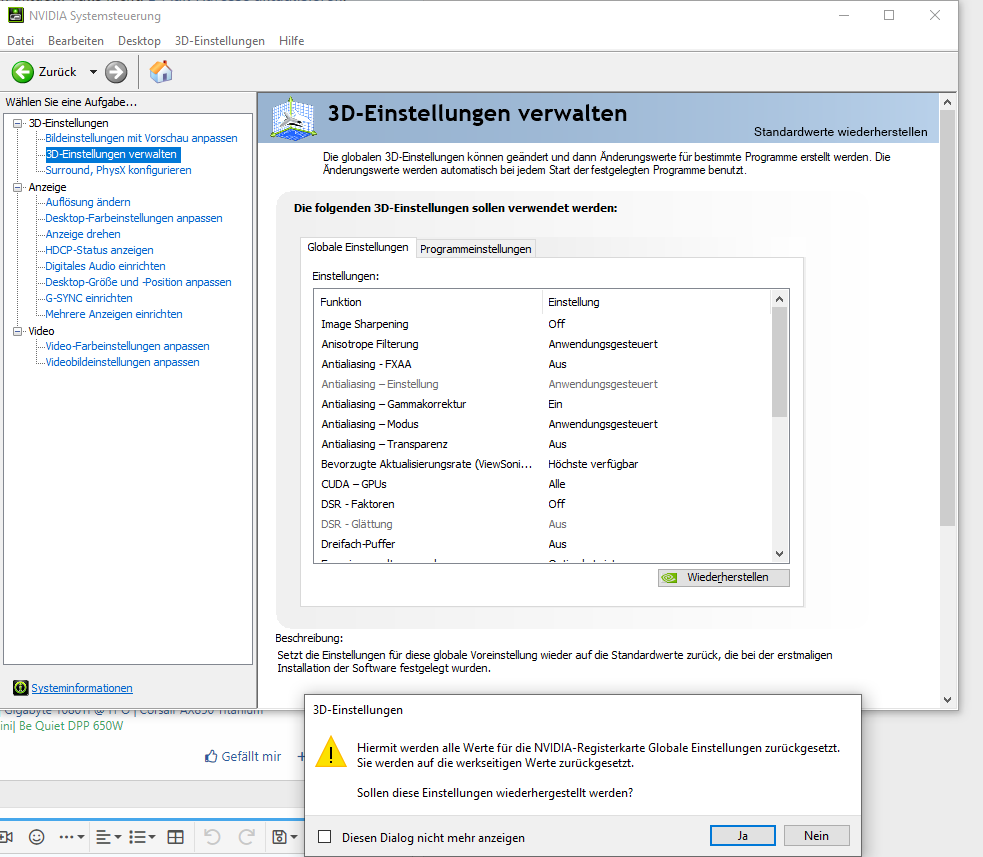
Task: Open the back history dropdown arrow
Action: tap(93, 72)
